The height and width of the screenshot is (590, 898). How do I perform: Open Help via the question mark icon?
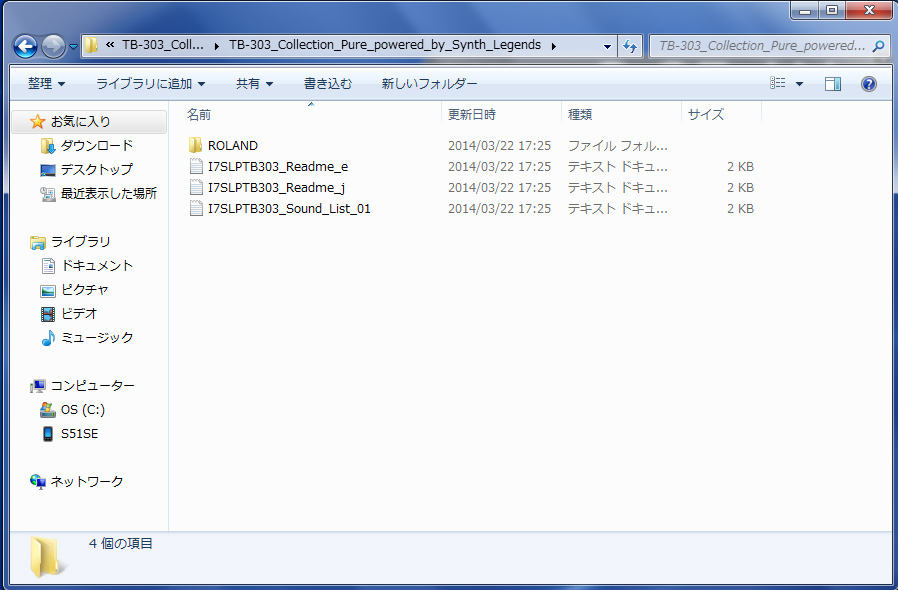click(x=868, y=84)
